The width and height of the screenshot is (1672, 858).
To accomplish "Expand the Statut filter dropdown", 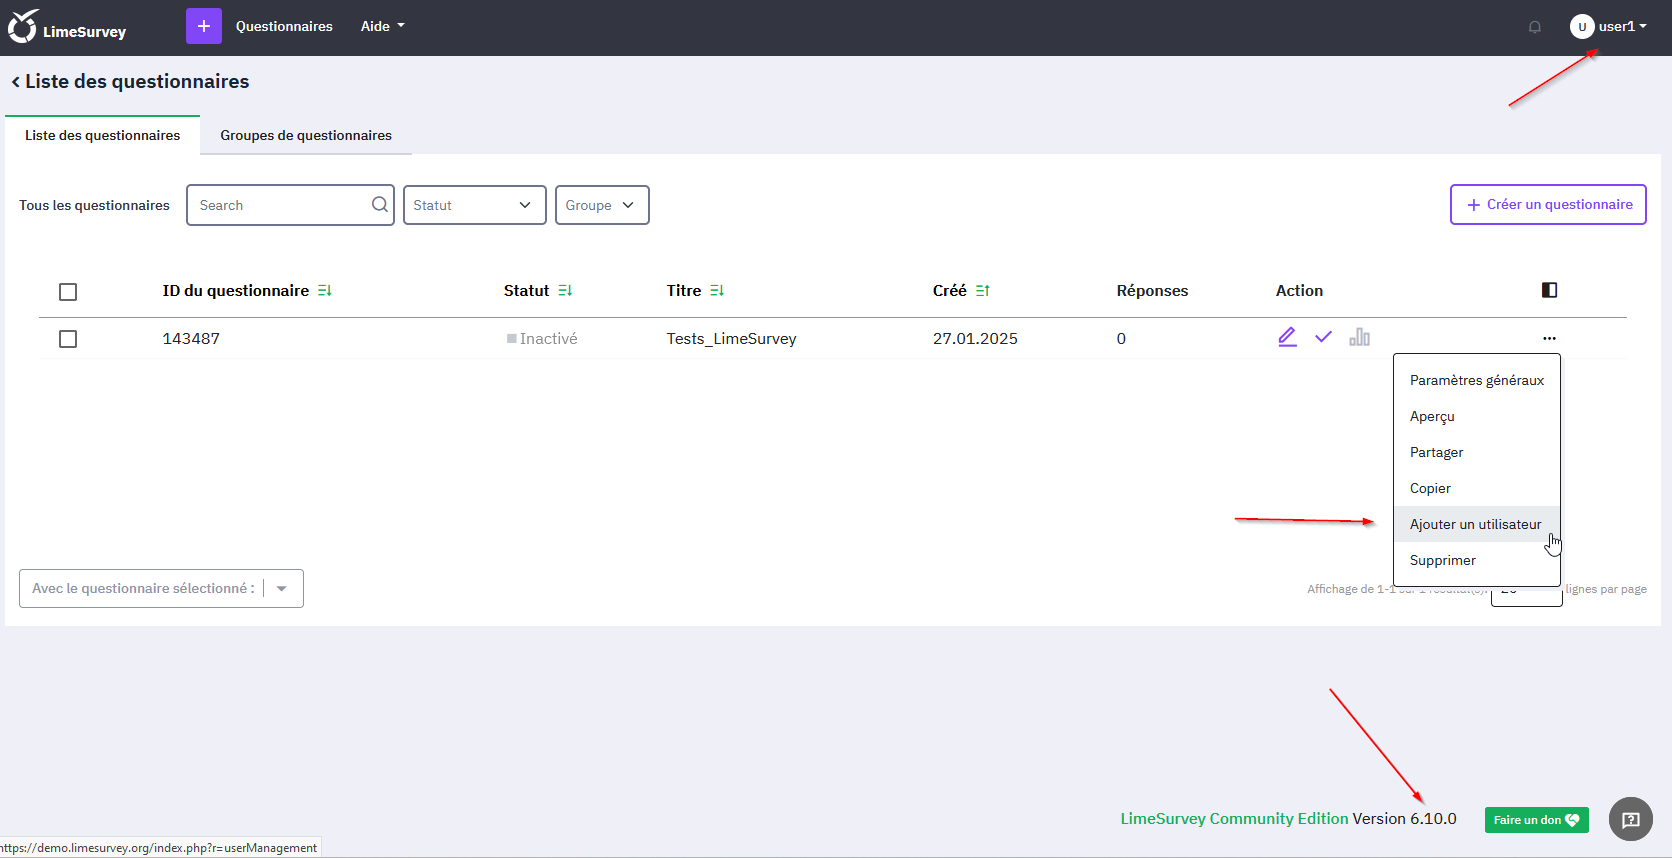I will point(474,205).
